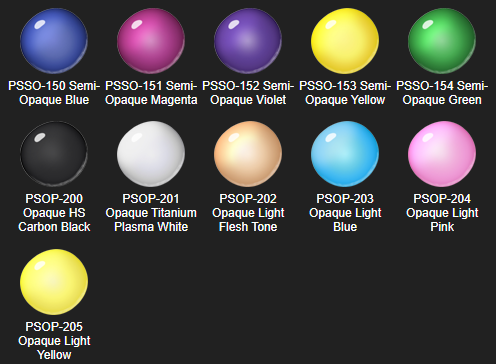
Task: Click the PSSO-154 Semi-Opaque Green text
Action: [442, 93]
